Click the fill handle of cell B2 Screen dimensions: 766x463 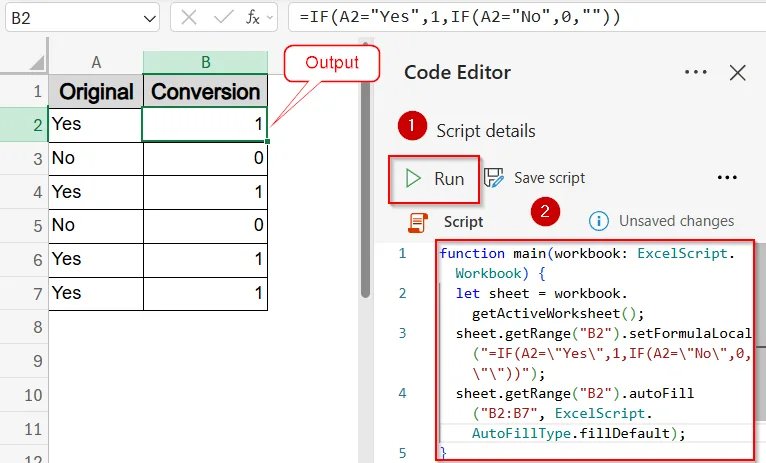267,142
